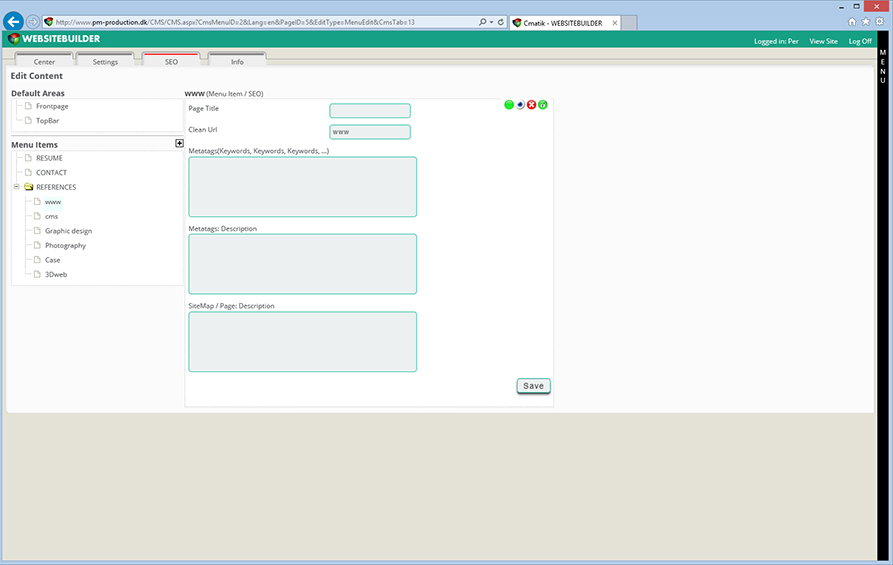Select the Graphic design menu item

click(68, 231)
